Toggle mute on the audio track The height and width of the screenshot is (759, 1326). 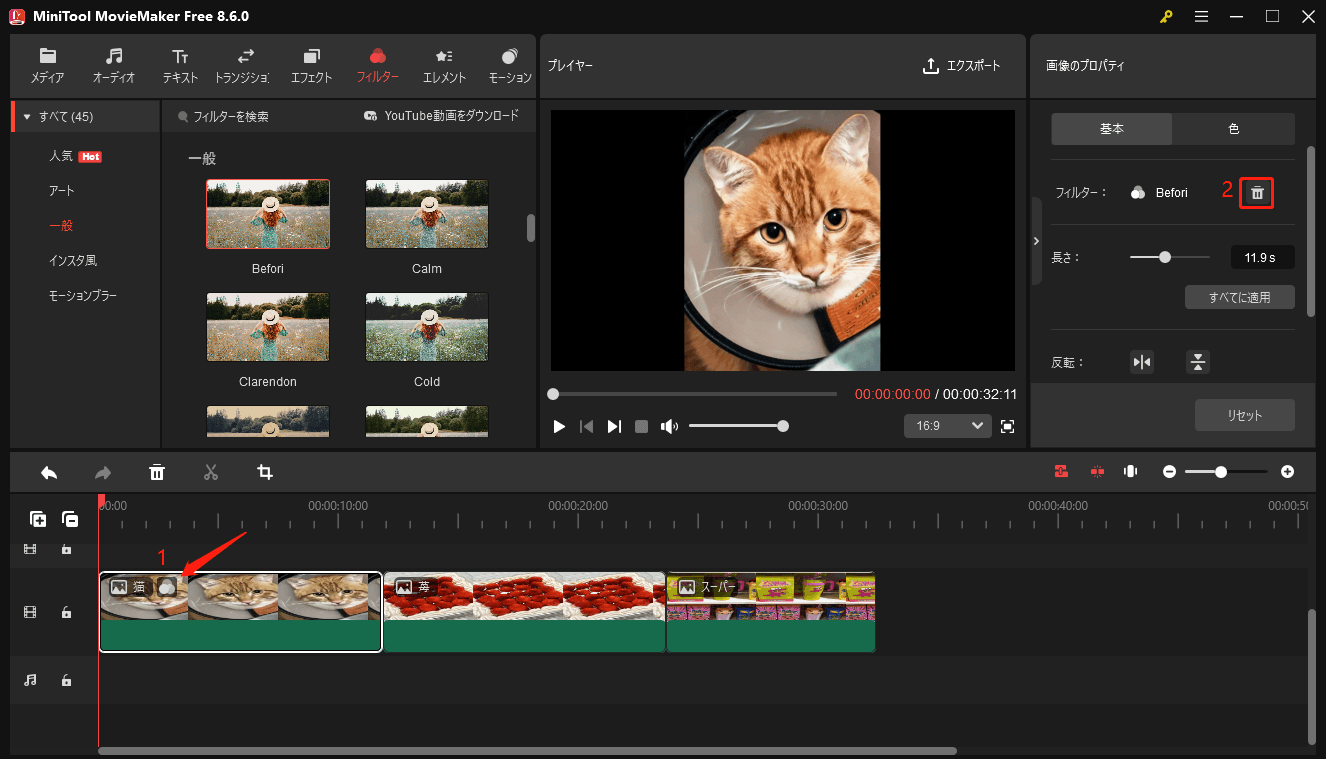[x=30, y=680]
